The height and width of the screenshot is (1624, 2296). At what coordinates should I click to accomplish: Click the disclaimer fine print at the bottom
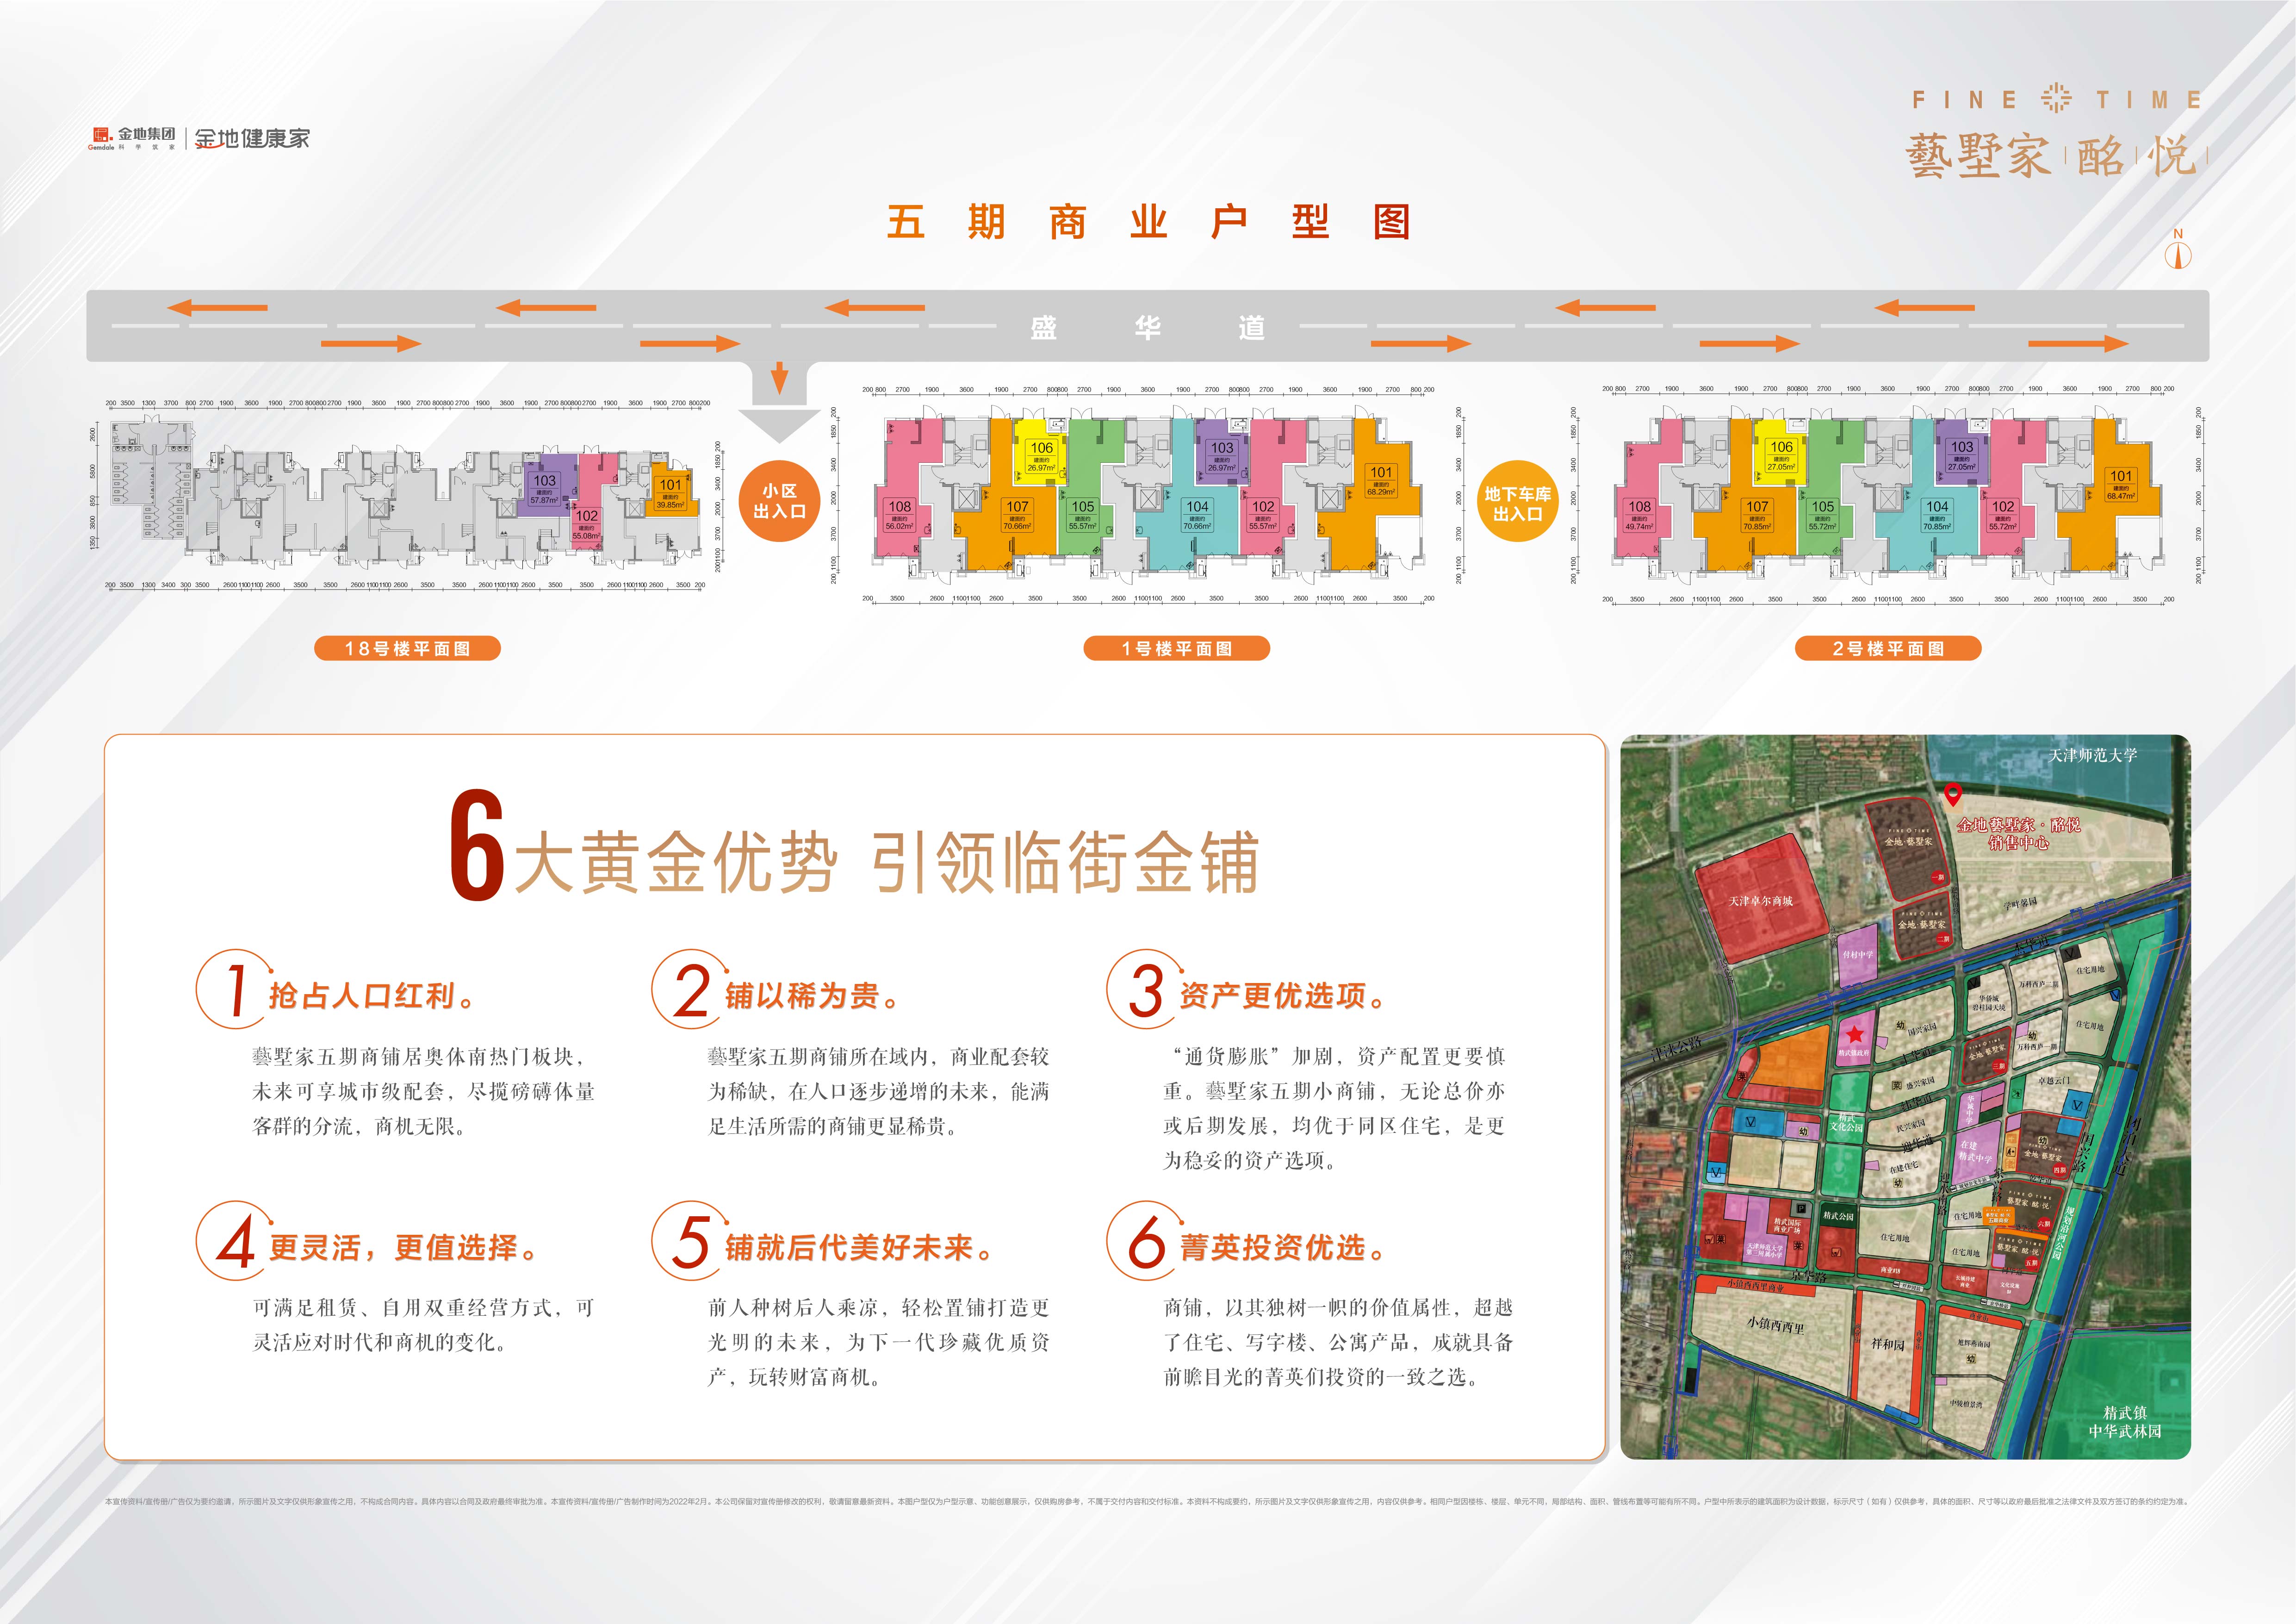coord(1147,1501)
